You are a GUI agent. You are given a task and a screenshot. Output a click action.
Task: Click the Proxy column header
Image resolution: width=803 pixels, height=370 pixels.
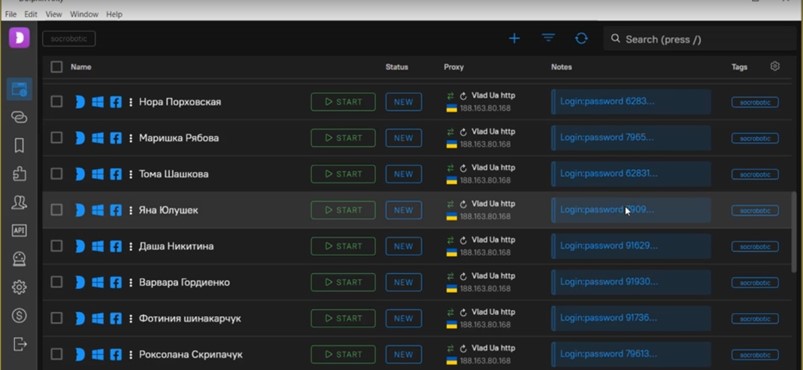(454, 67)
